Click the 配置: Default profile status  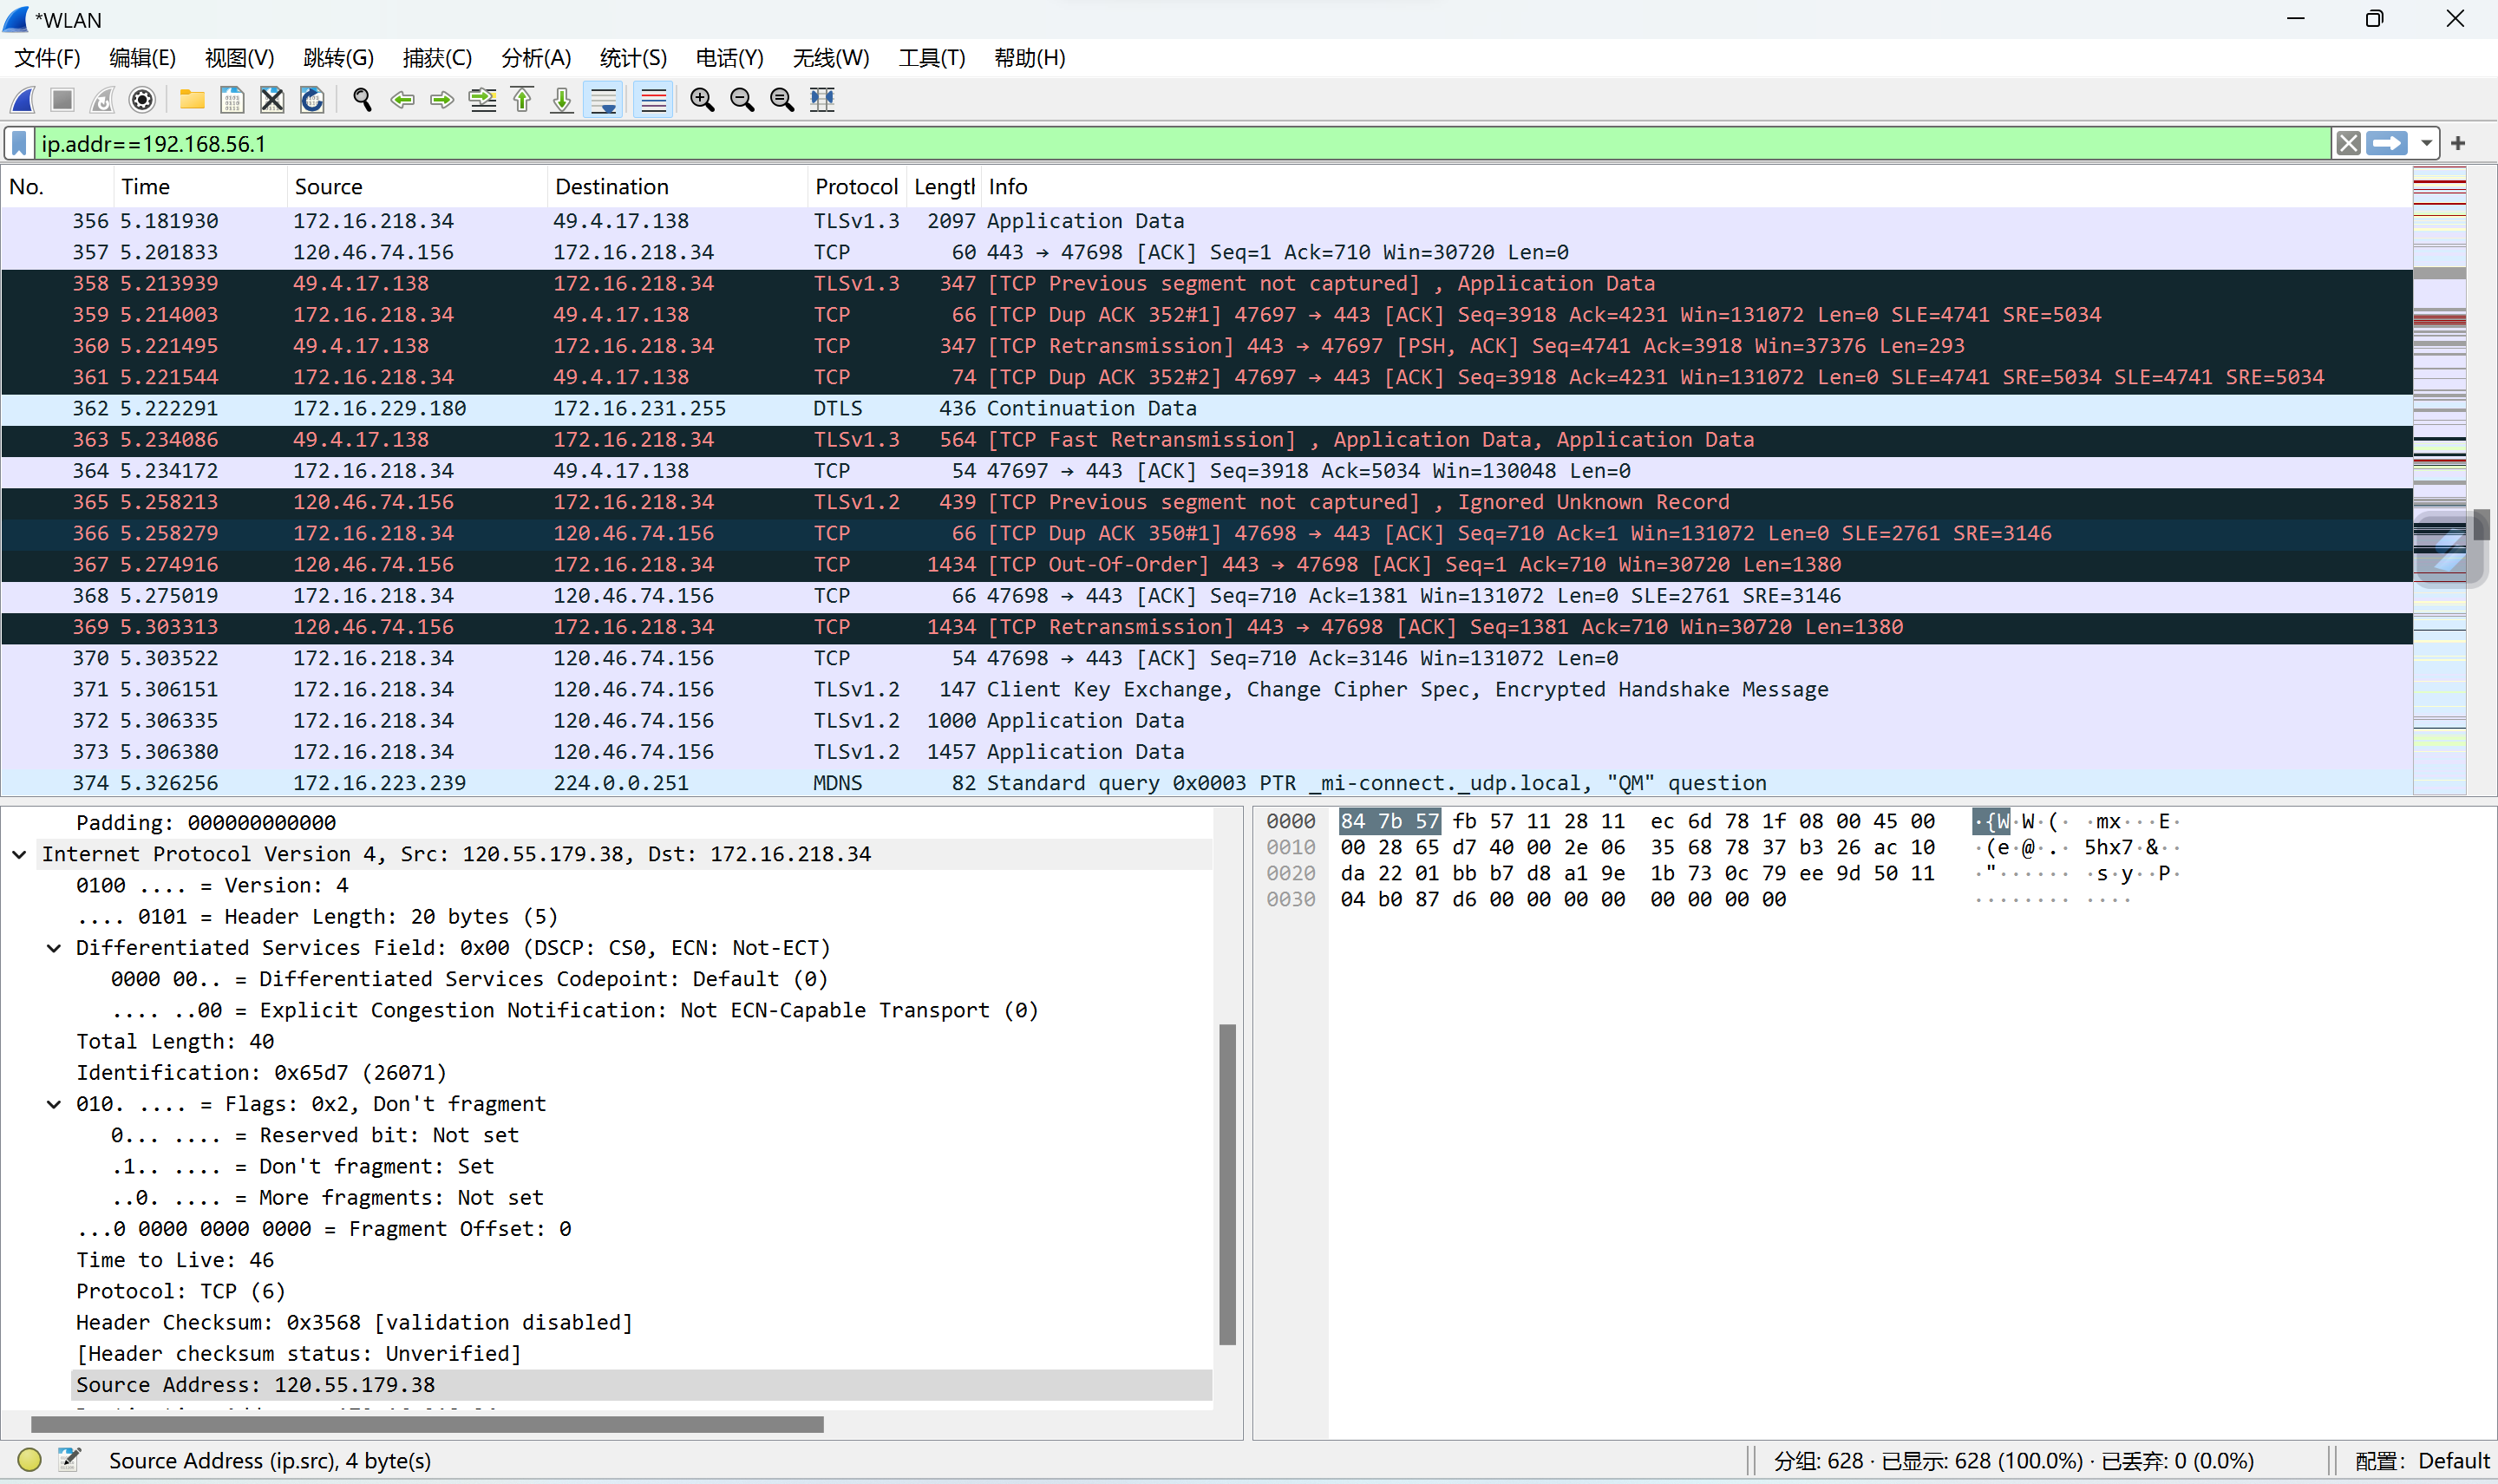coord(2421,1461)
